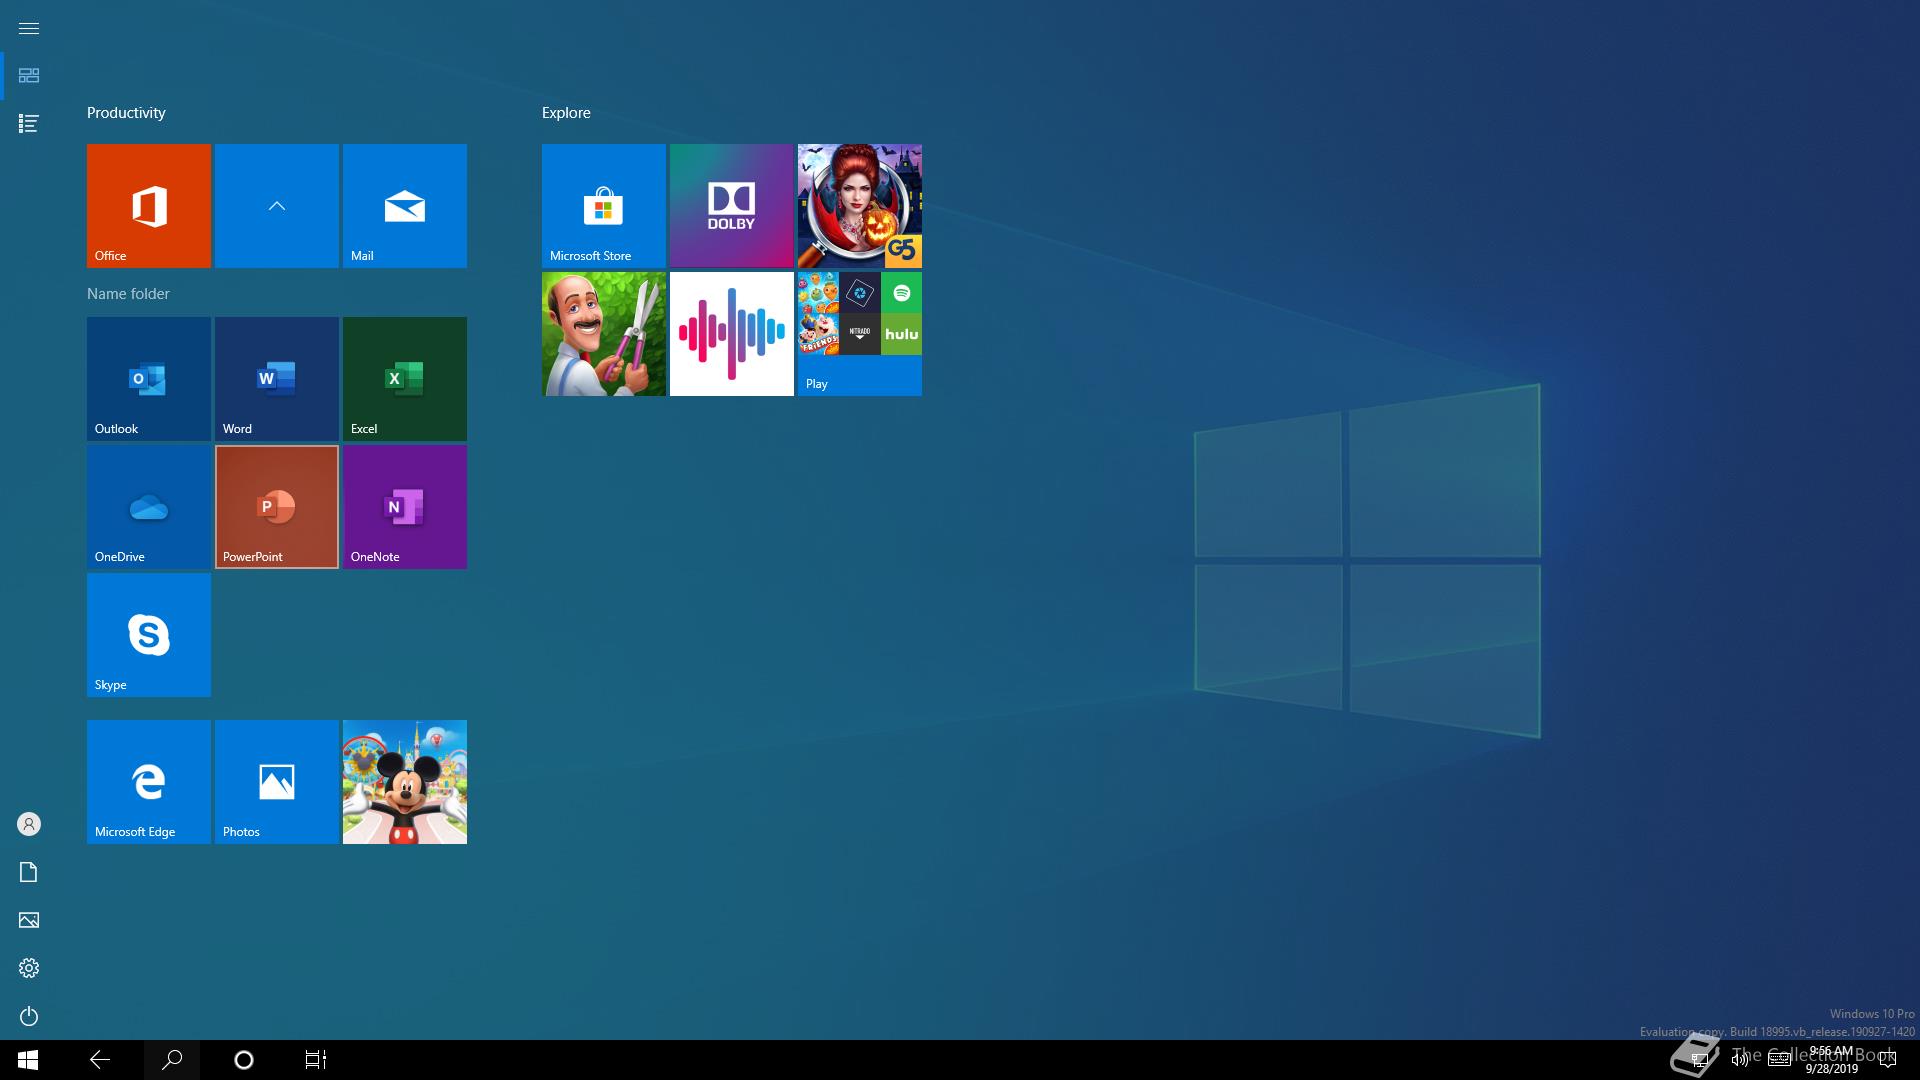The width and height of the screenshot is (1920, 1080).
Task: Click the taskbar Back arrow
Action: point(100,1060)
